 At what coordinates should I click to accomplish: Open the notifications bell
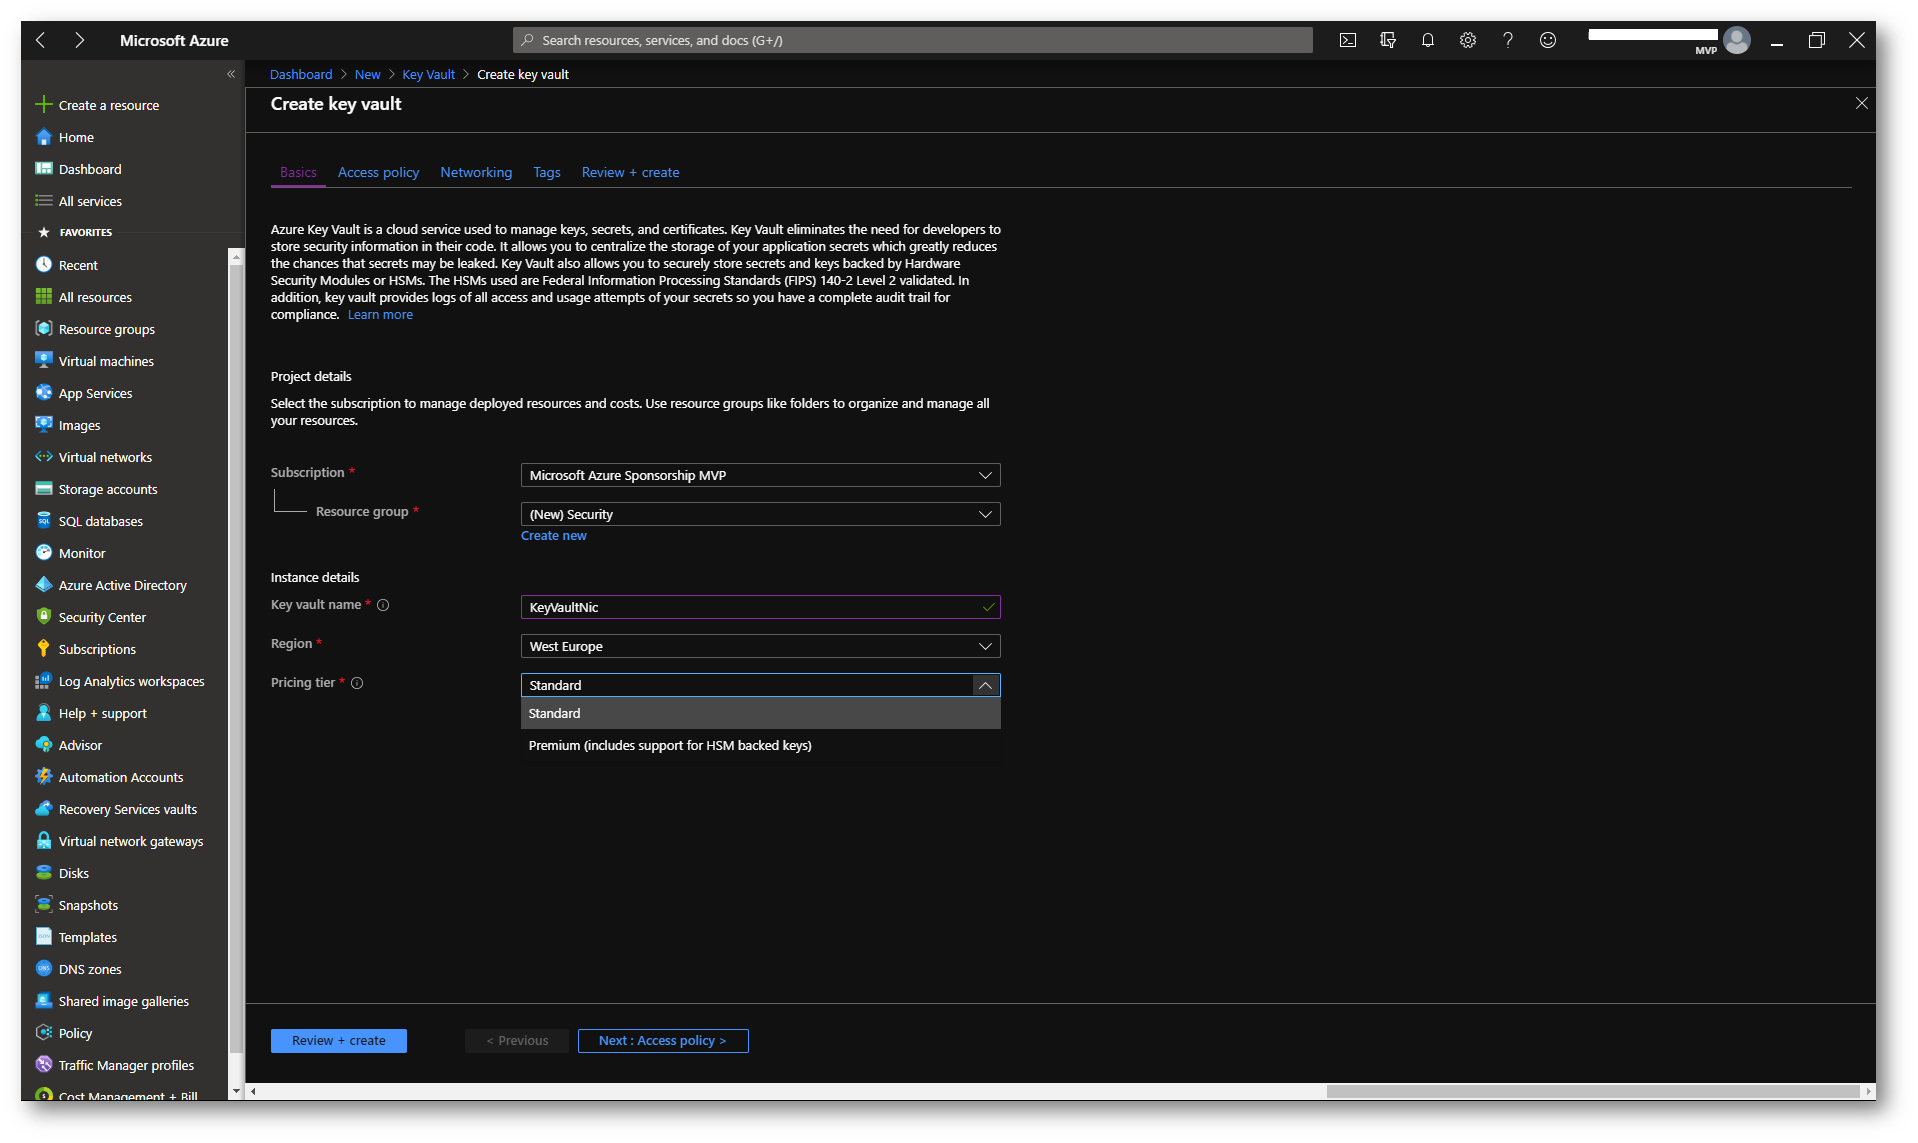pyautogui.click(x=1427, y=40)
